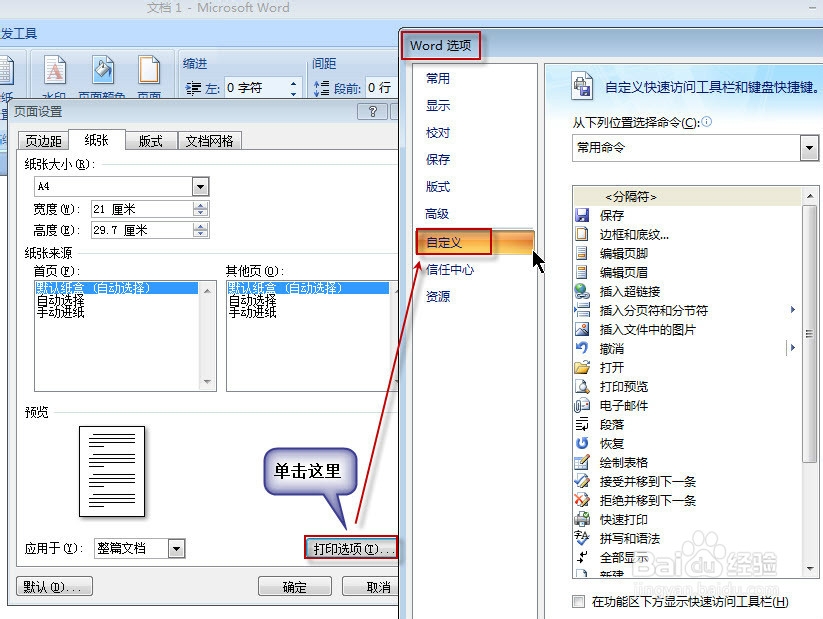Open Resources (资源) category
Viewport: 823px width, 619px height.
pos(438,297)
